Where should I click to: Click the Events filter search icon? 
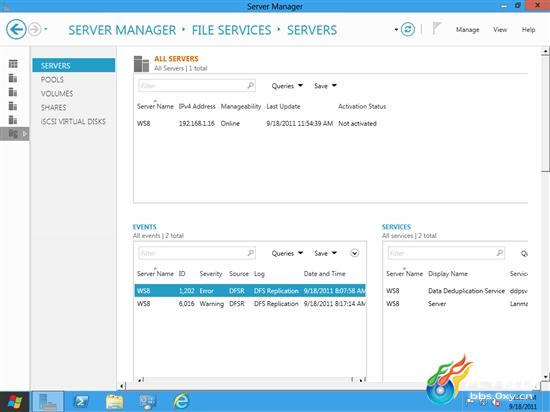click(251, 252)
